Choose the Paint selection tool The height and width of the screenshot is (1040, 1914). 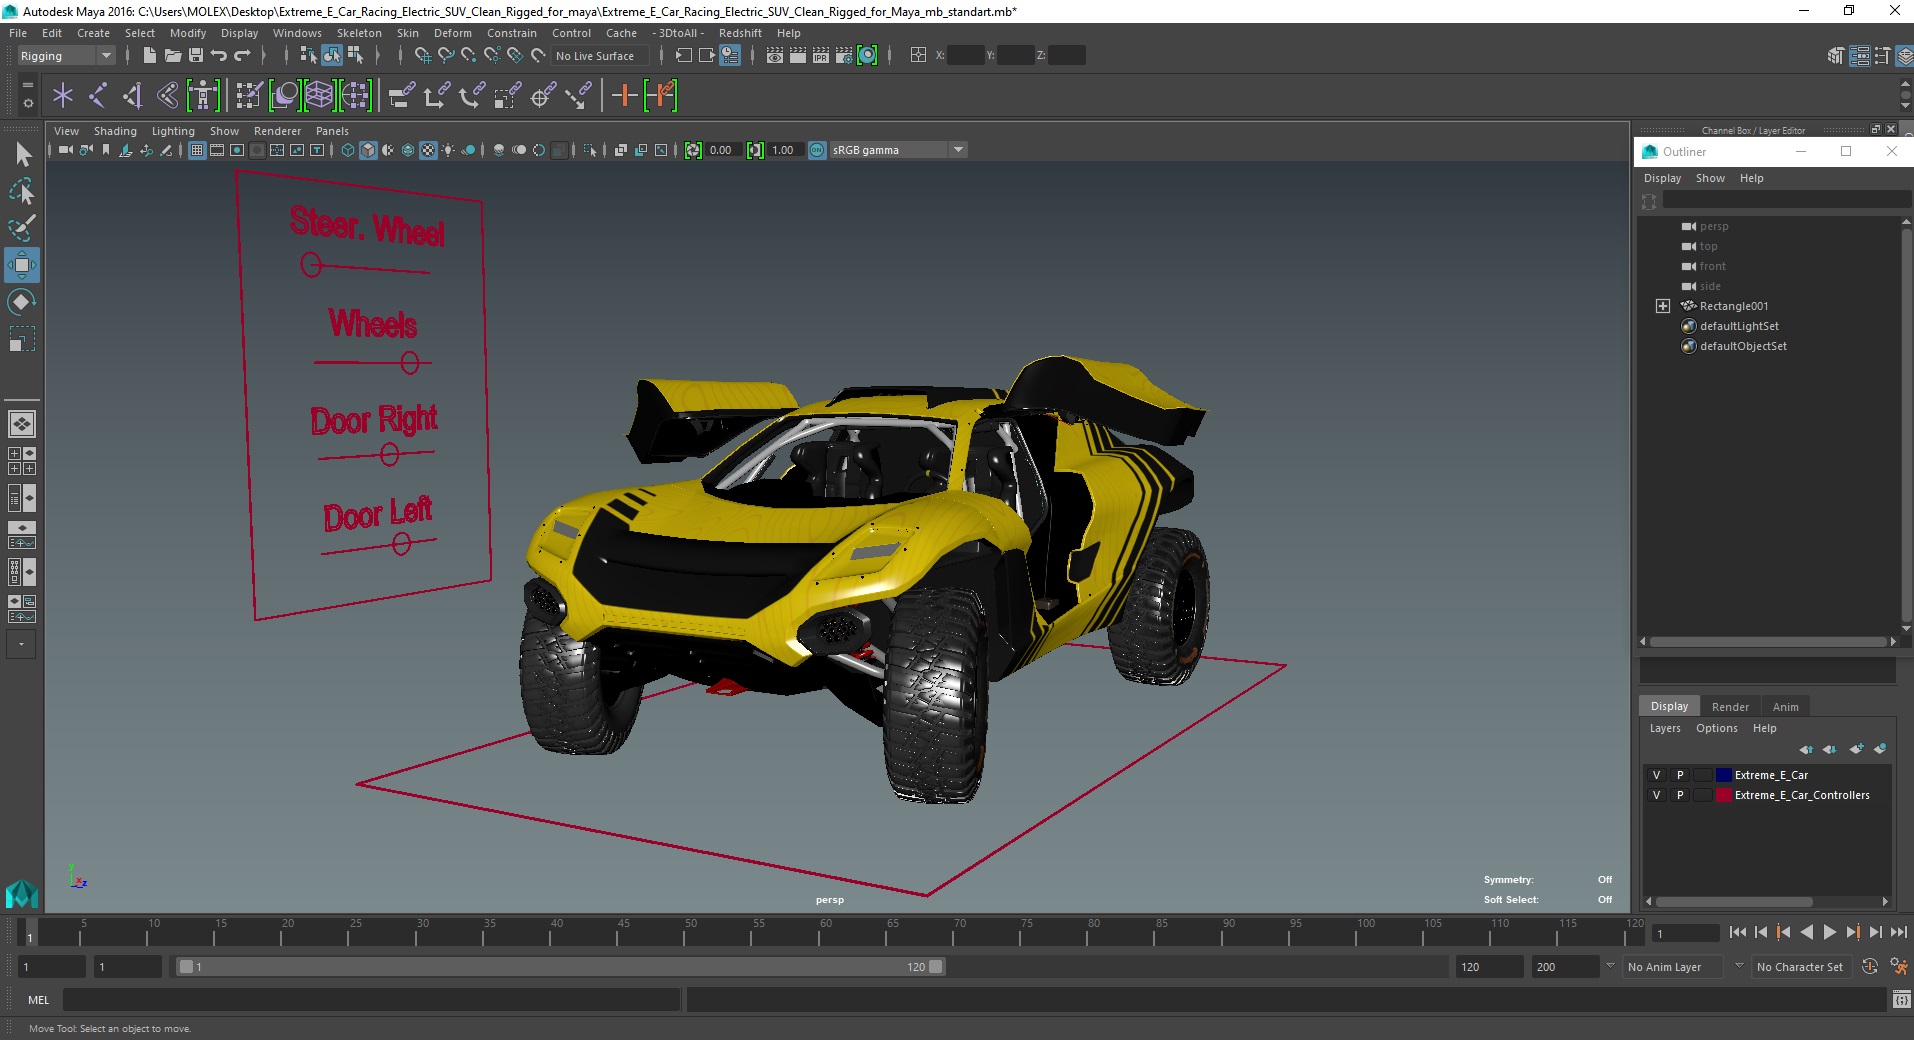pyautogui.click(x=22, y=228)
